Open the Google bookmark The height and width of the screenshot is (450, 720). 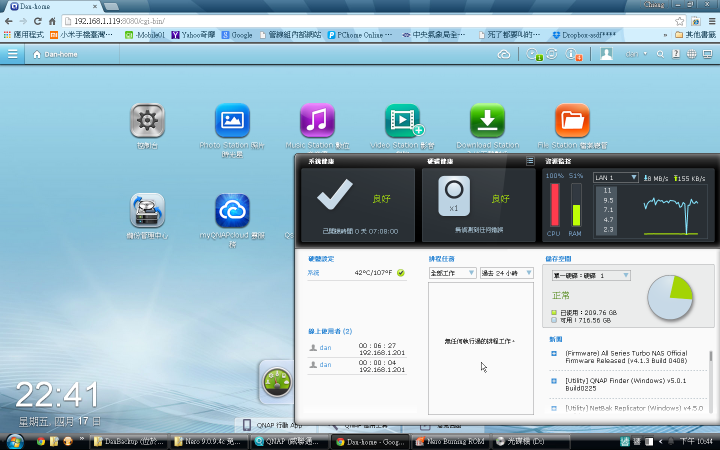pos(237,35)
